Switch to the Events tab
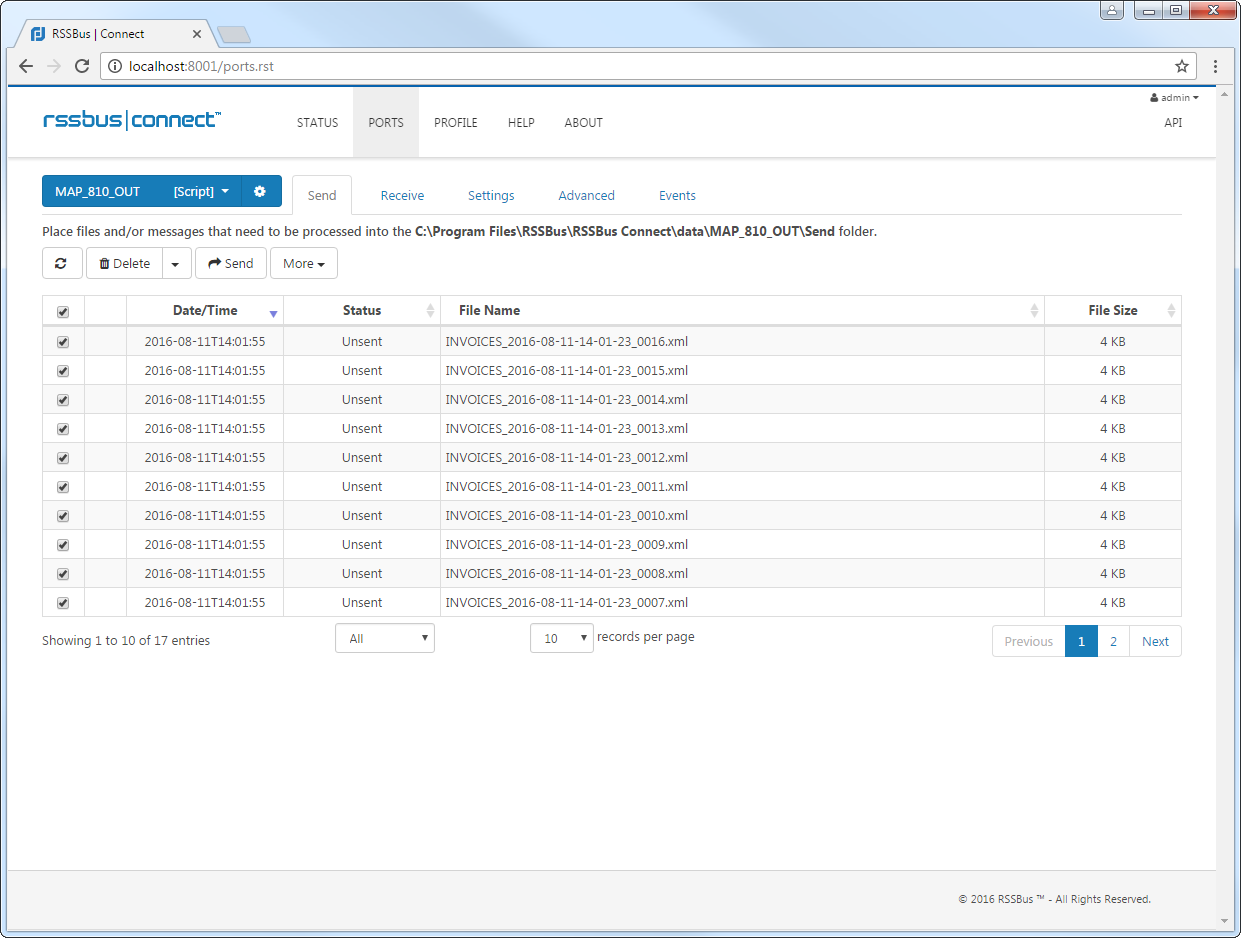 677,195
